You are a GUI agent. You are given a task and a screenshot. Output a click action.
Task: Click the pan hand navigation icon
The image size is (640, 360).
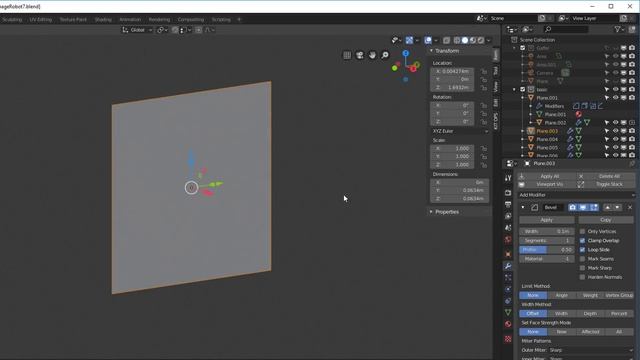(372, 55)
